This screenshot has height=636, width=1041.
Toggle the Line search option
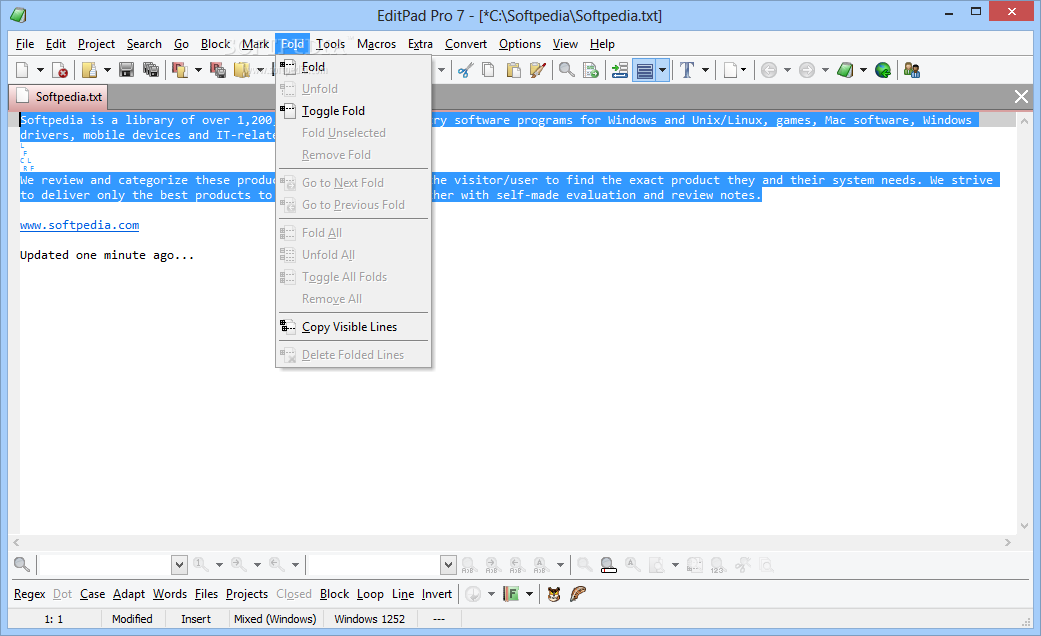click(403, 594)
